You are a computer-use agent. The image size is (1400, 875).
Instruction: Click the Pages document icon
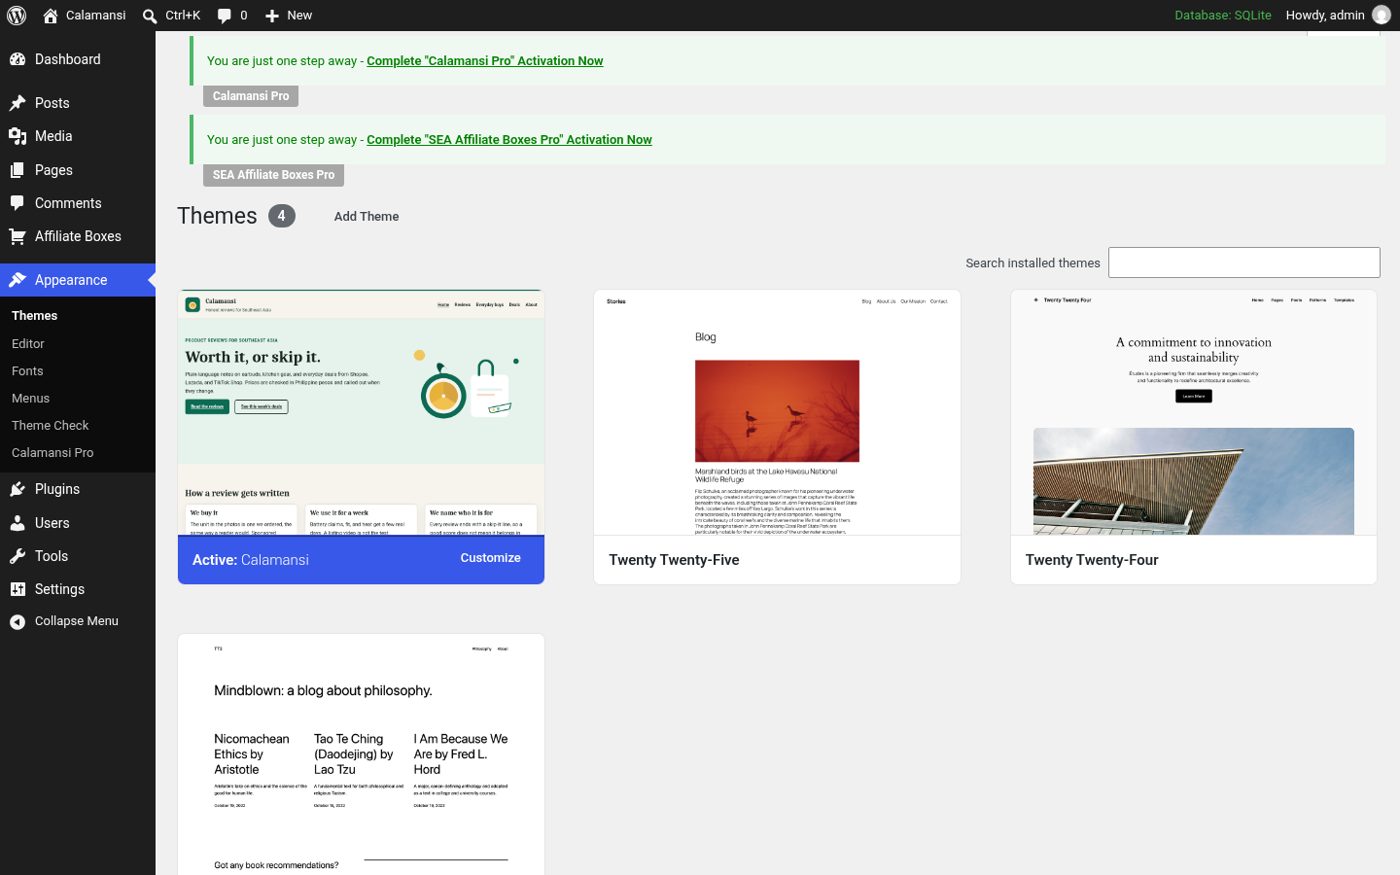pyautogui.click(x=17, y=170)
